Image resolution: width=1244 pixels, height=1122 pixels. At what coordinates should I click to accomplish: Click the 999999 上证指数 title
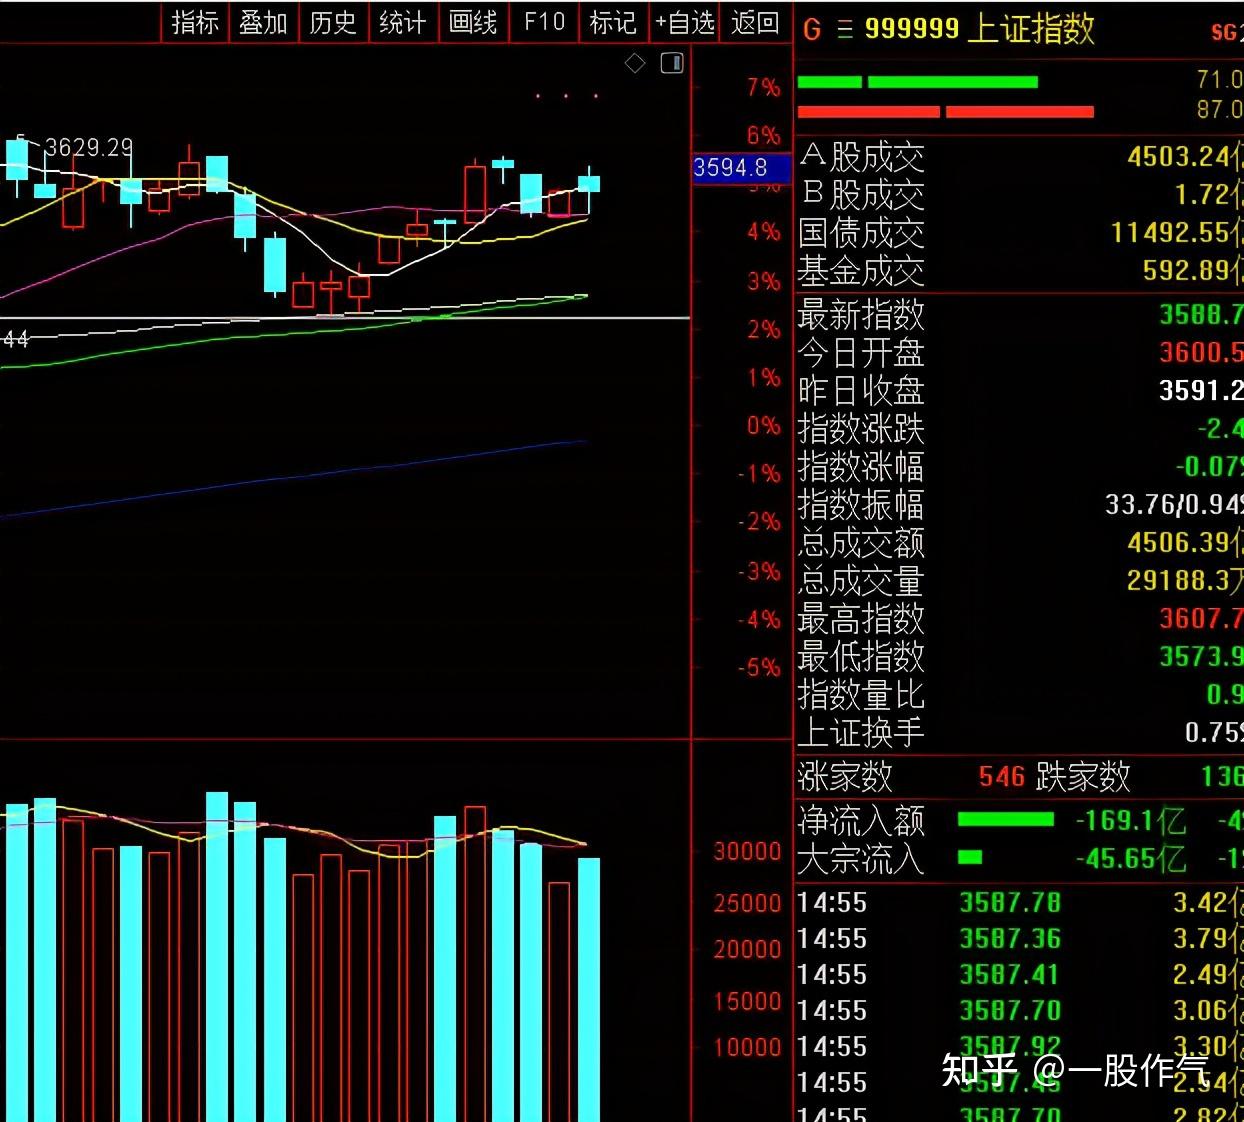pos(979,29)
